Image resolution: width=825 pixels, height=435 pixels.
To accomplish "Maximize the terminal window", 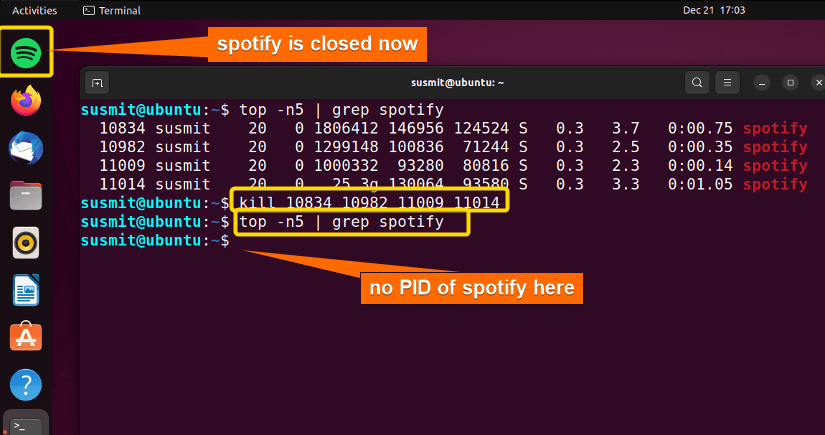I will (x=790, y=83).
